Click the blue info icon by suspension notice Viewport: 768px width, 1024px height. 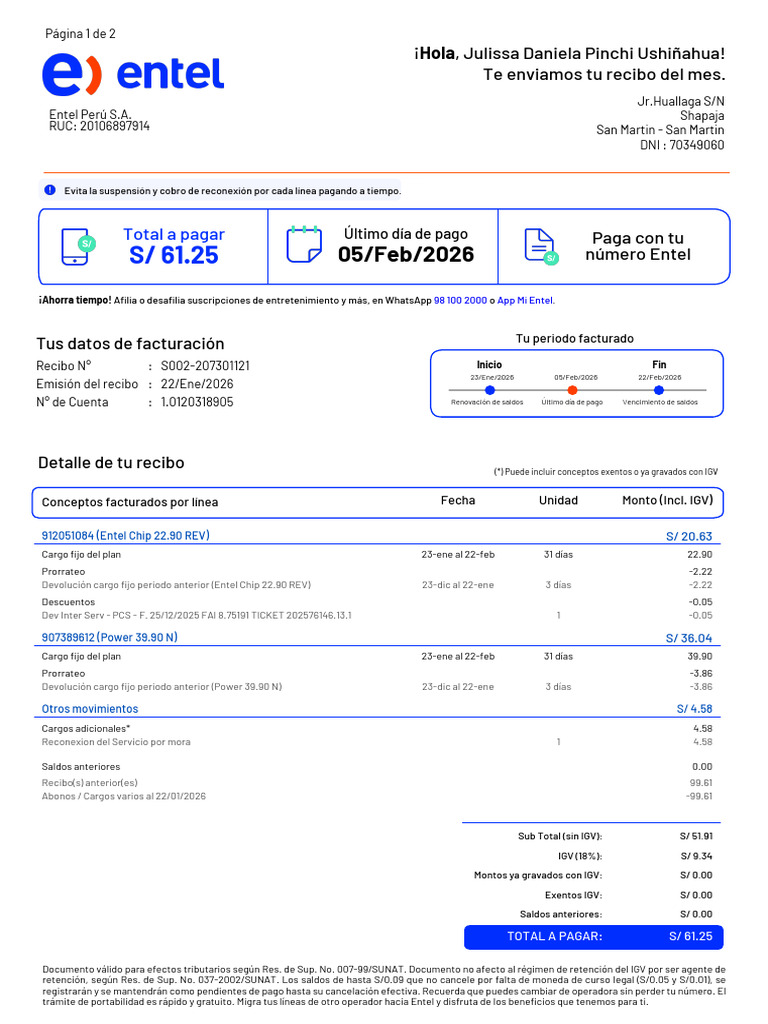point(50,190)
